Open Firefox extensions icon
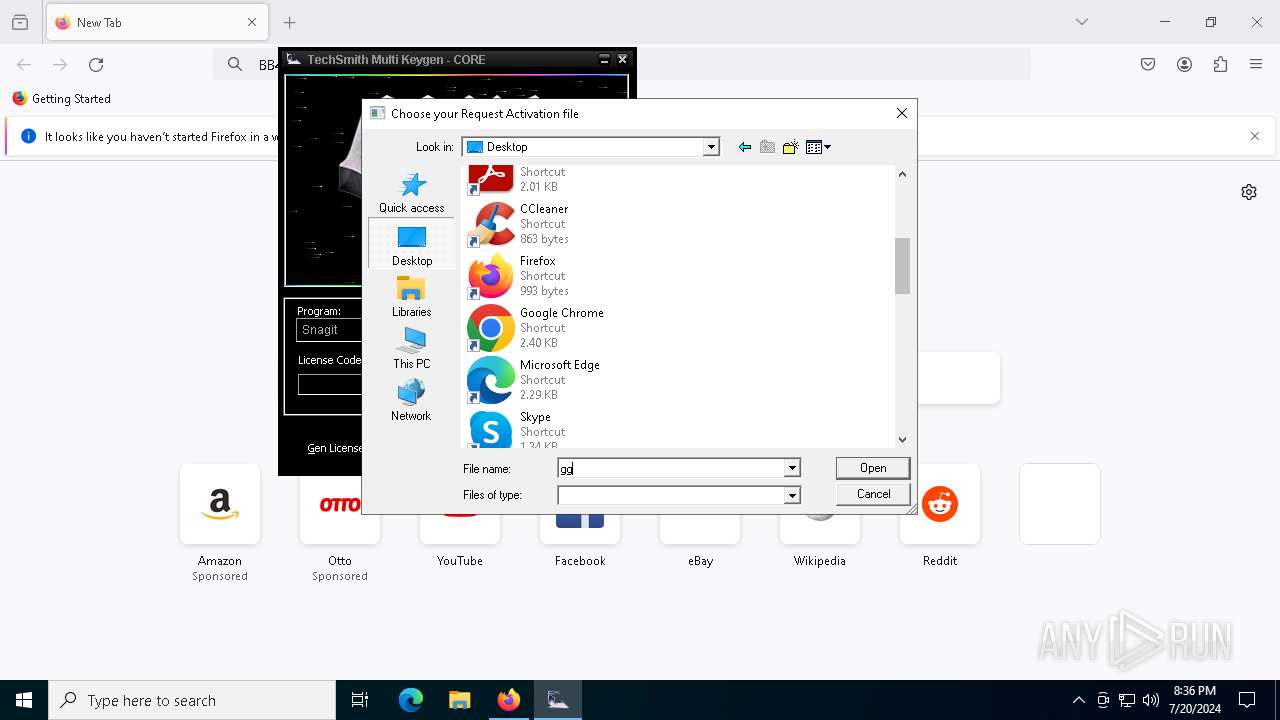 [x=1220, y=65]
